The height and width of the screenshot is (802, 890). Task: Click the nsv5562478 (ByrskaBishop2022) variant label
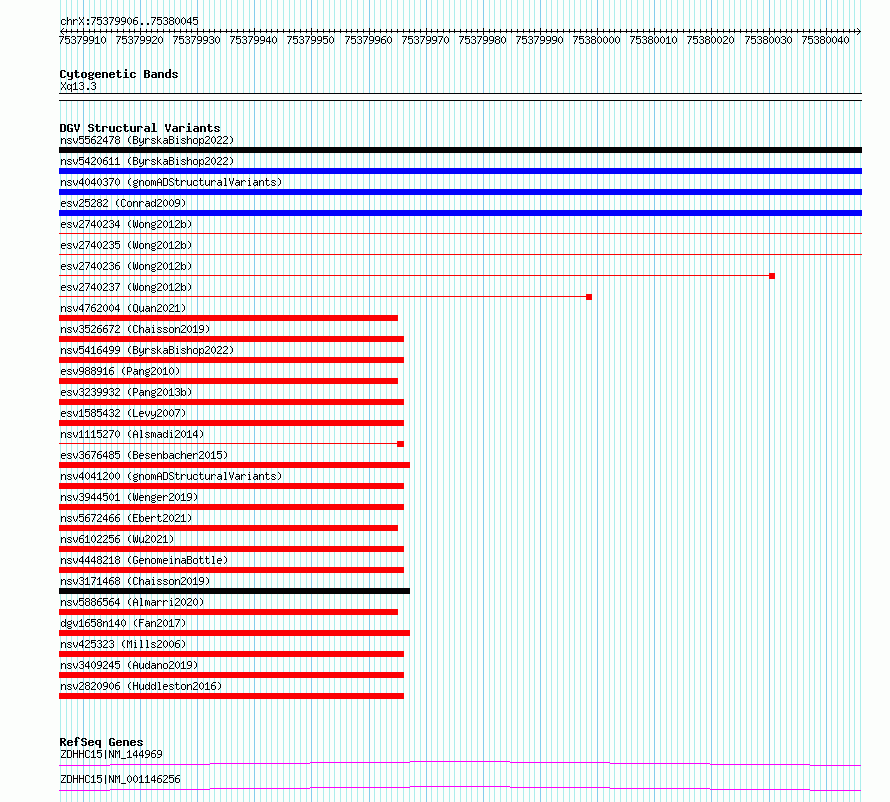click(x=147, y=140)
